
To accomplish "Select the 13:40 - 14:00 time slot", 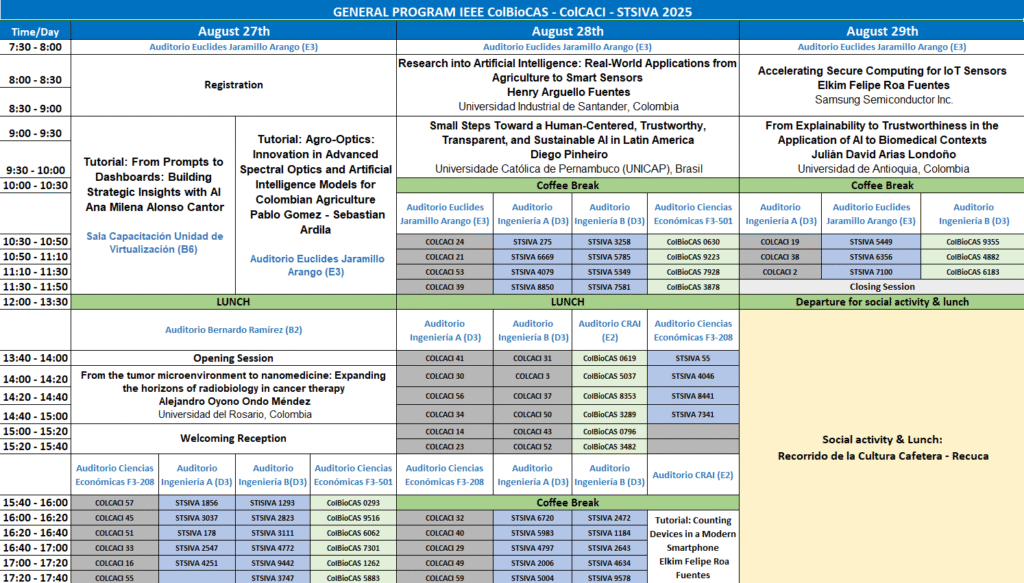I will [x=35, y=358].
